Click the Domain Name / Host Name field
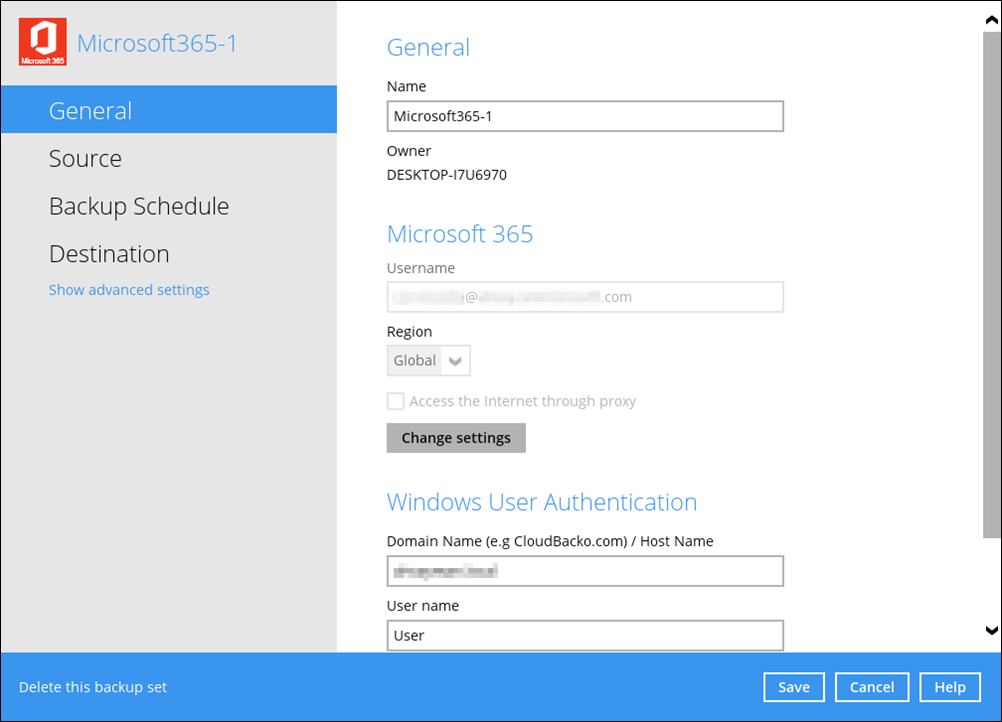This screenshot has height=722, width=1002. coord(584,571)
